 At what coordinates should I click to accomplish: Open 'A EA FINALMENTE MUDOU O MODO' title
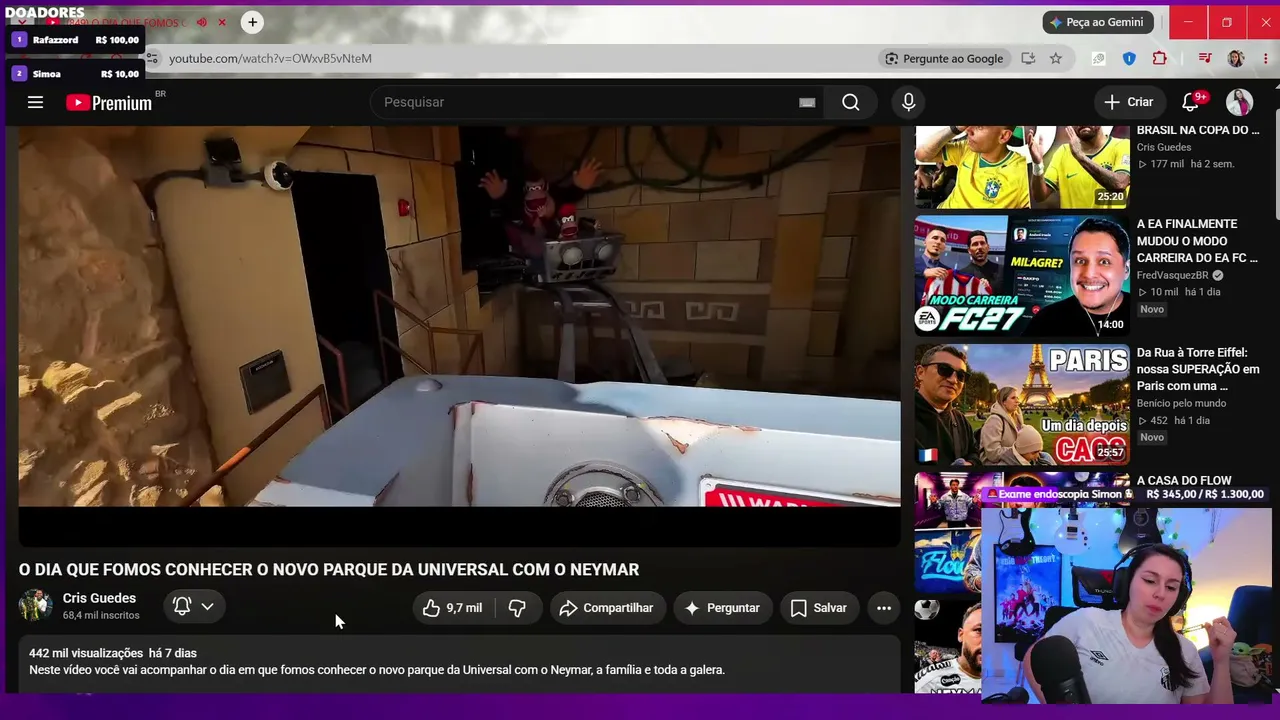coord(1197,241)
